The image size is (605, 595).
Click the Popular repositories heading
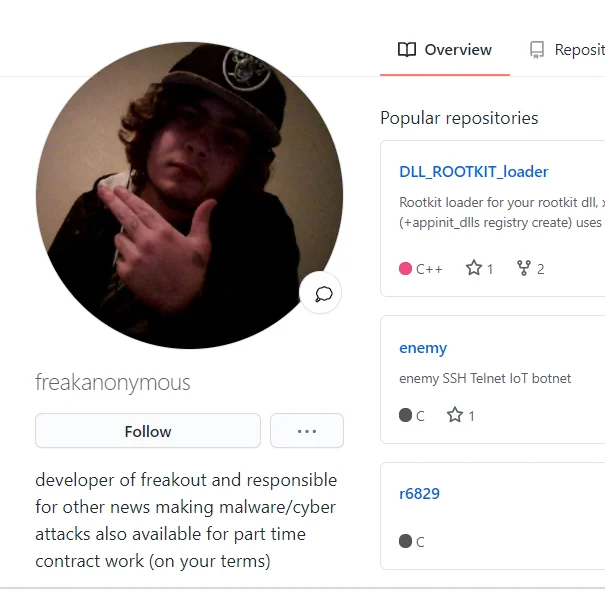point(459,118)
